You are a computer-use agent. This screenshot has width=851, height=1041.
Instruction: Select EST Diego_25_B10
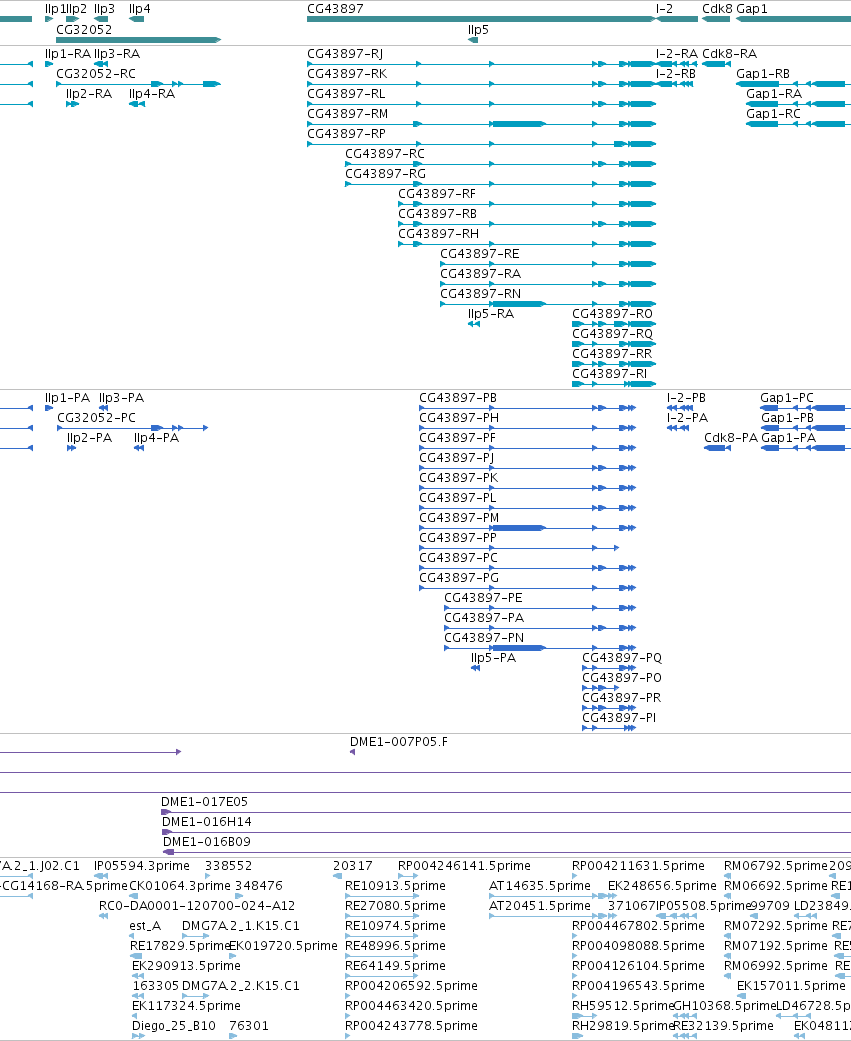[x=138, y=1036]
